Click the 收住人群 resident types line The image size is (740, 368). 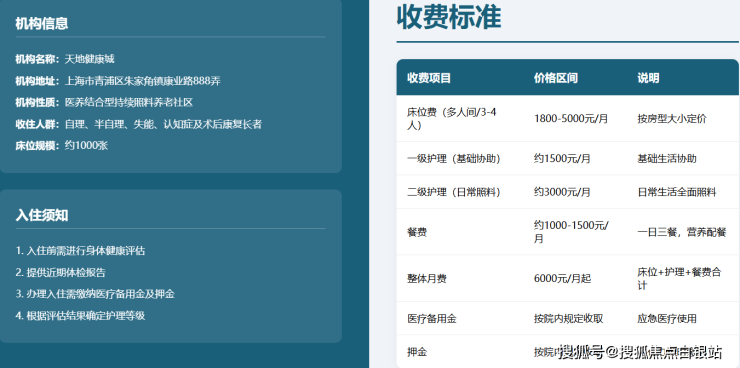click(138, 124)
